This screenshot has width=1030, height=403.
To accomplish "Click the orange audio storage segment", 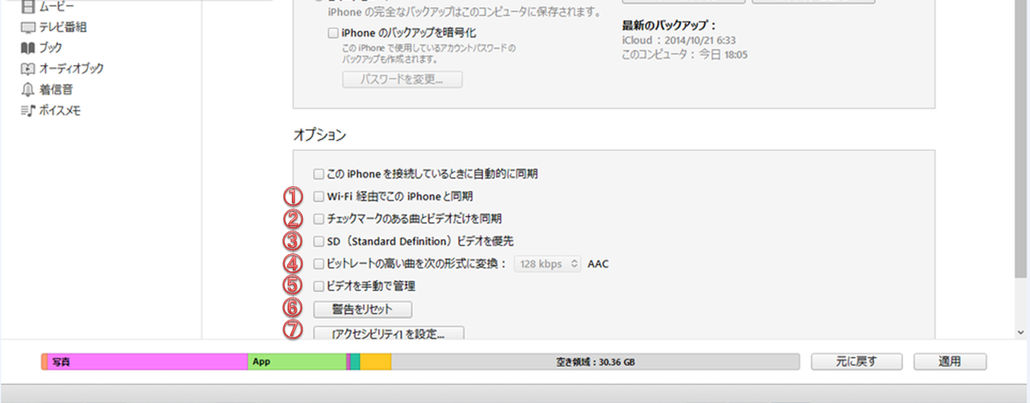I will tap(44, 362).
